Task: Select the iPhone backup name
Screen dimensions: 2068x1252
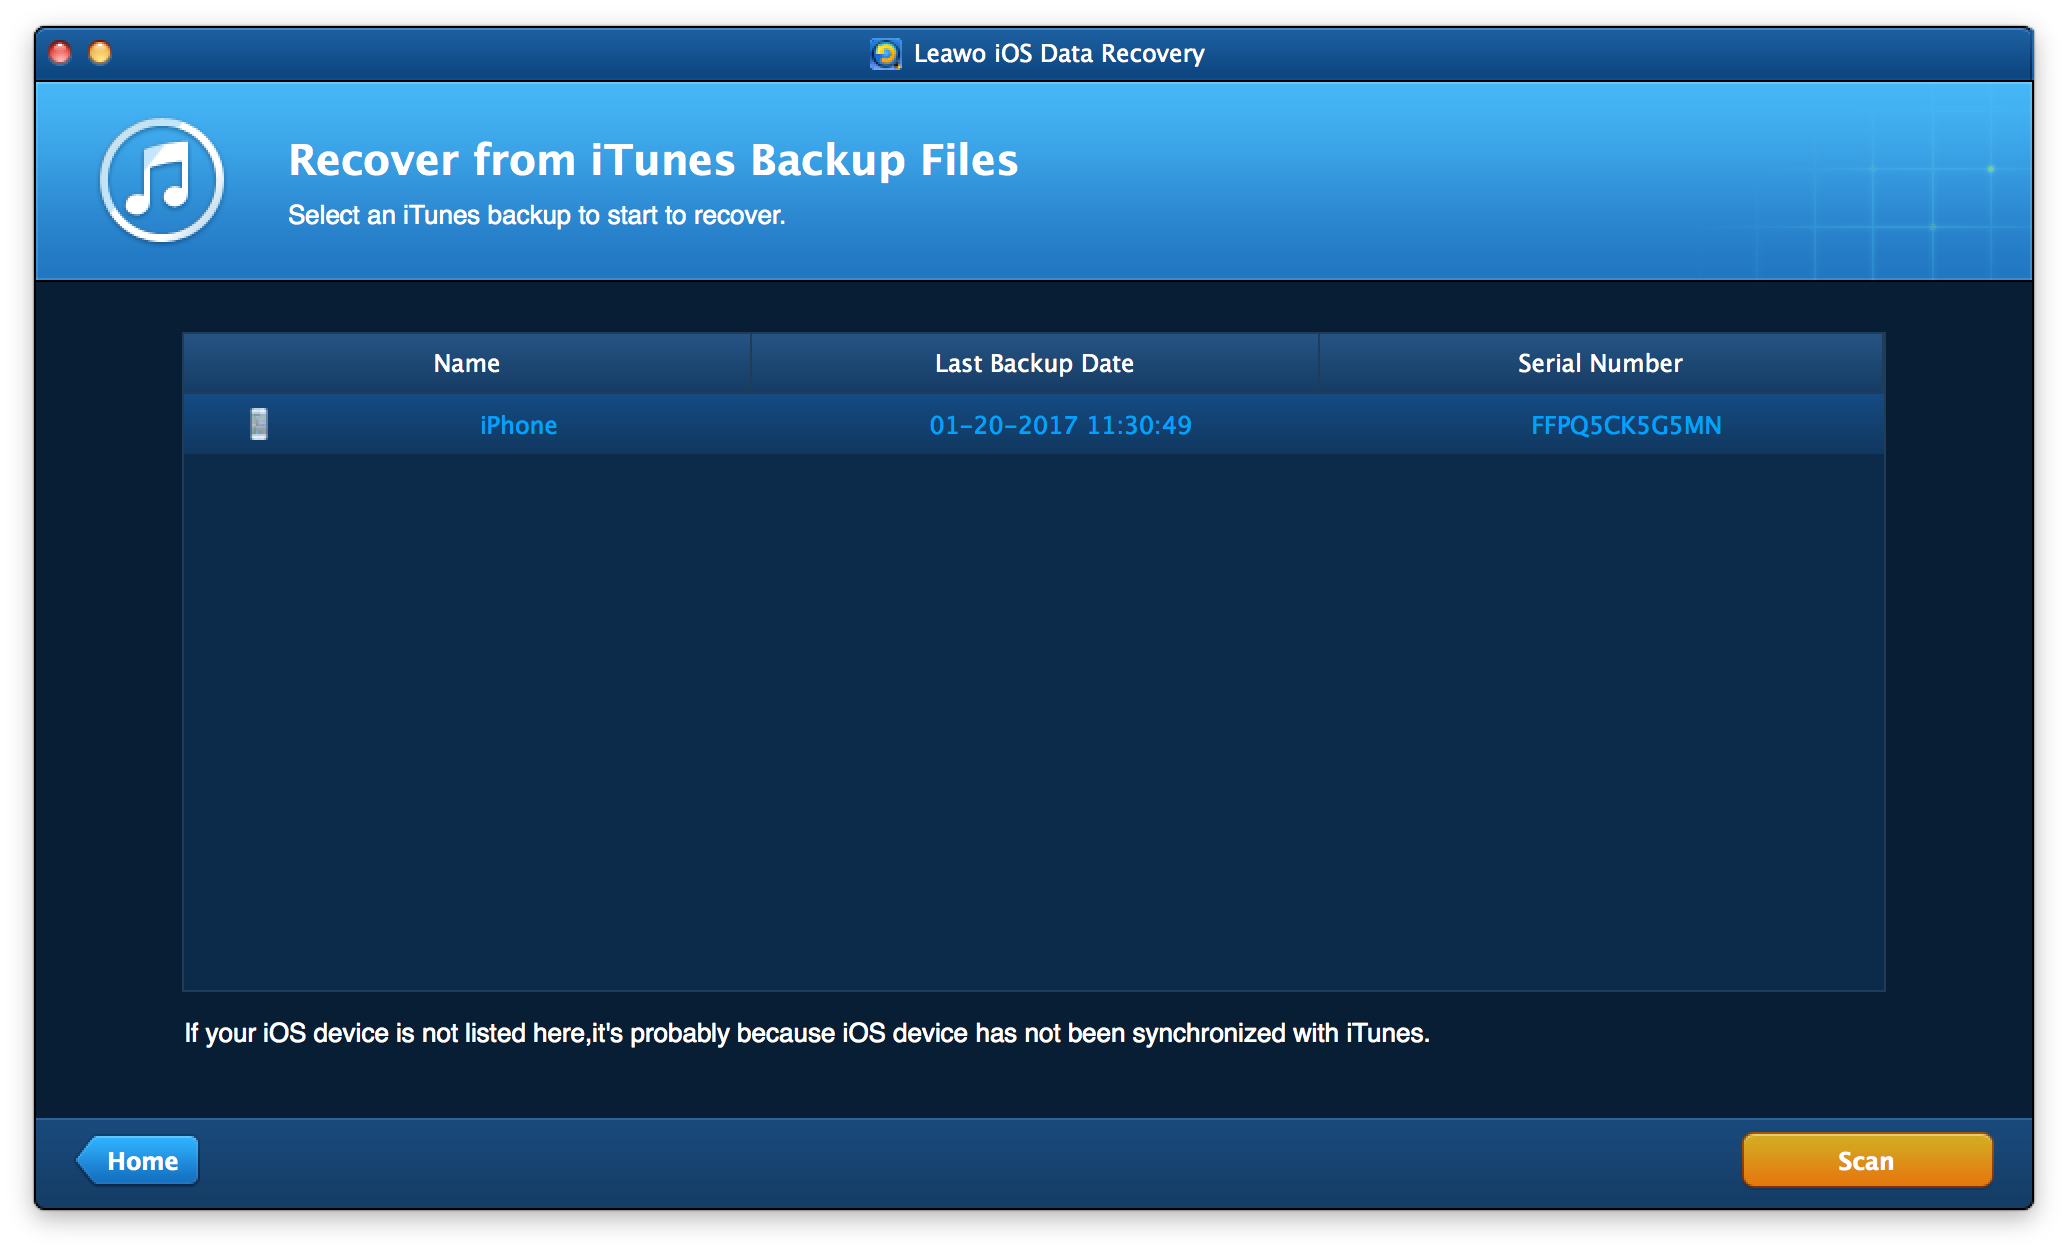Action: (518, 426)
